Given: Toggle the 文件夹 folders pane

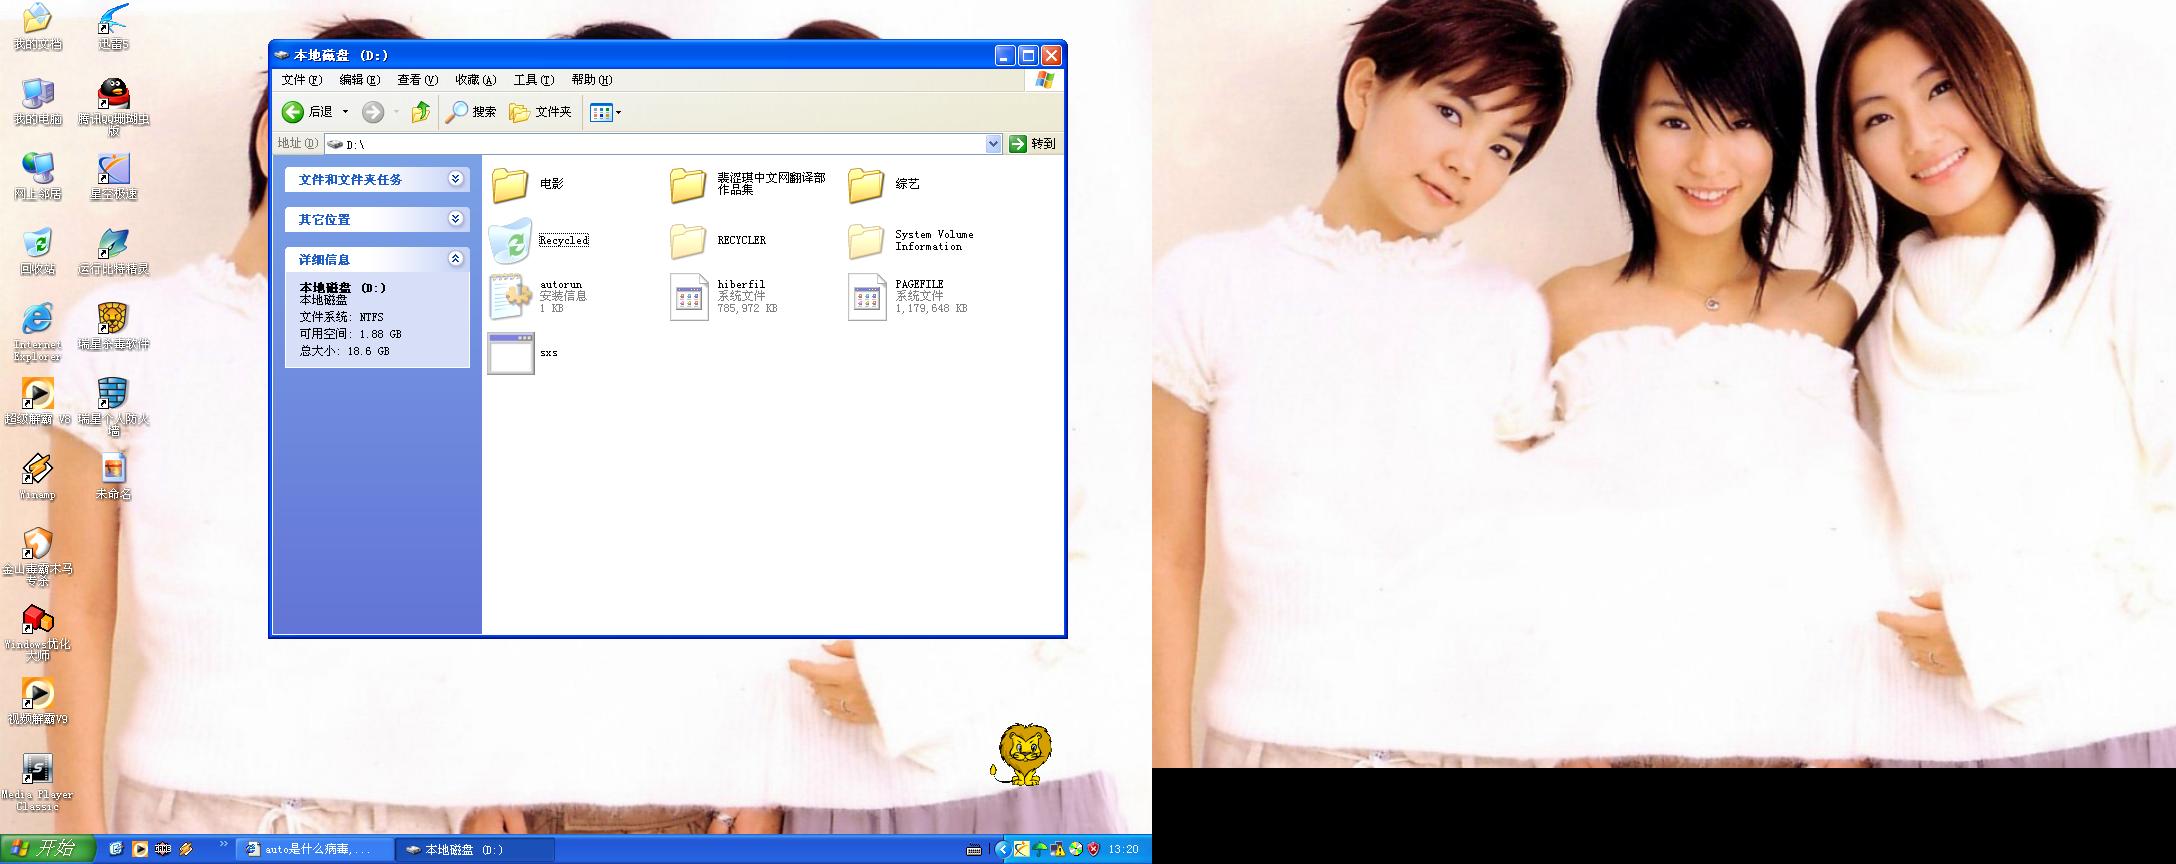Looking at the screenshot, I should (541, 112).
